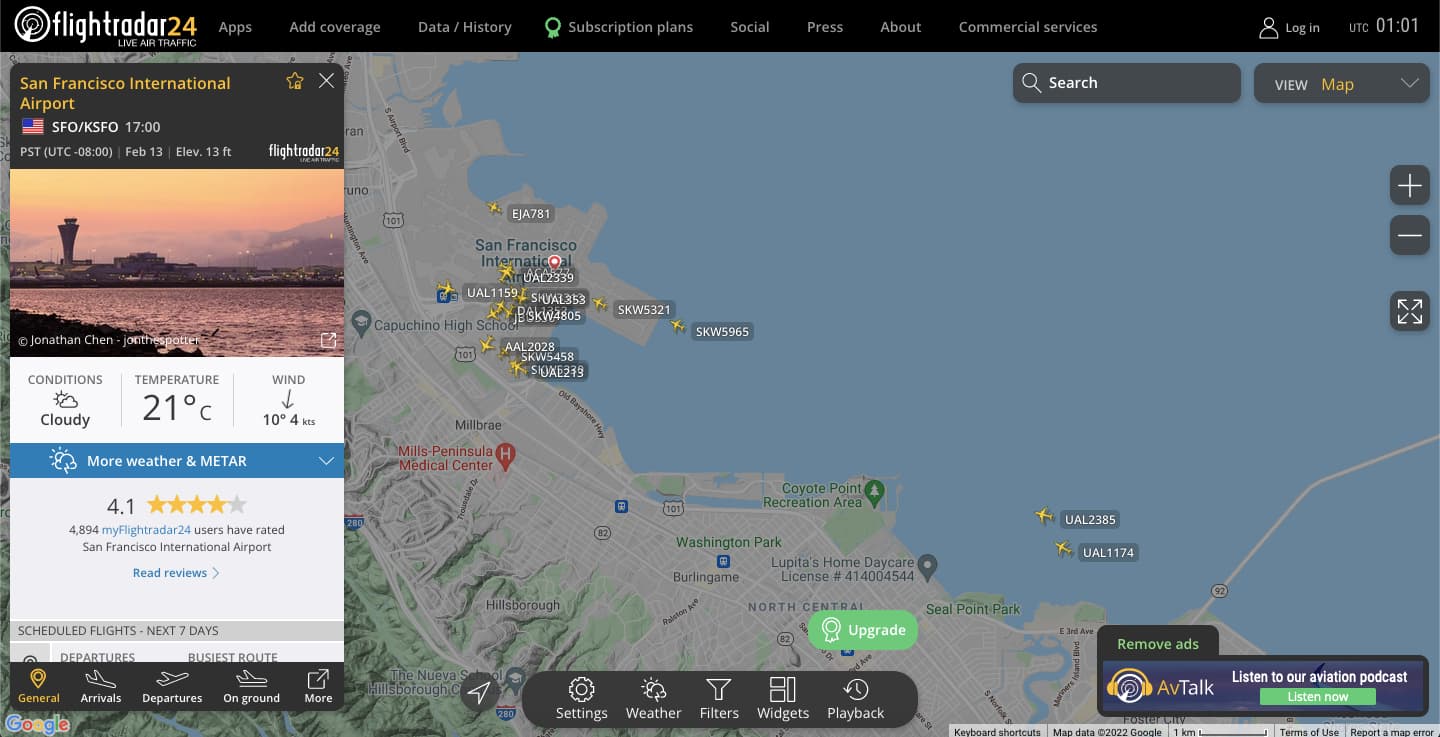Expand More weather & METAR section
Viewport: 1440px width, 737px height.
(x=177, y=461)
